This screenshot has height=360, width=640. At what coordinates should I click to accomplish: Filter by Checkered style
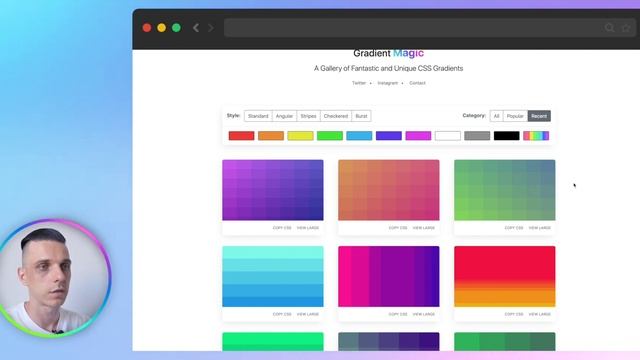click(336, 116)
